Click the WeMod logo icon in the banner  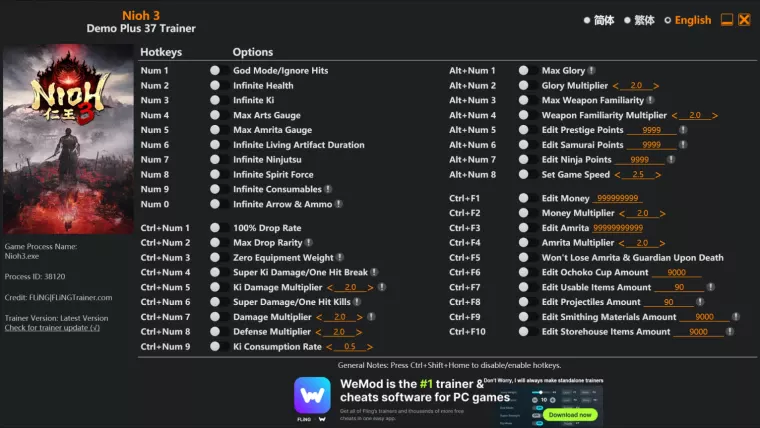coord(312,395)
